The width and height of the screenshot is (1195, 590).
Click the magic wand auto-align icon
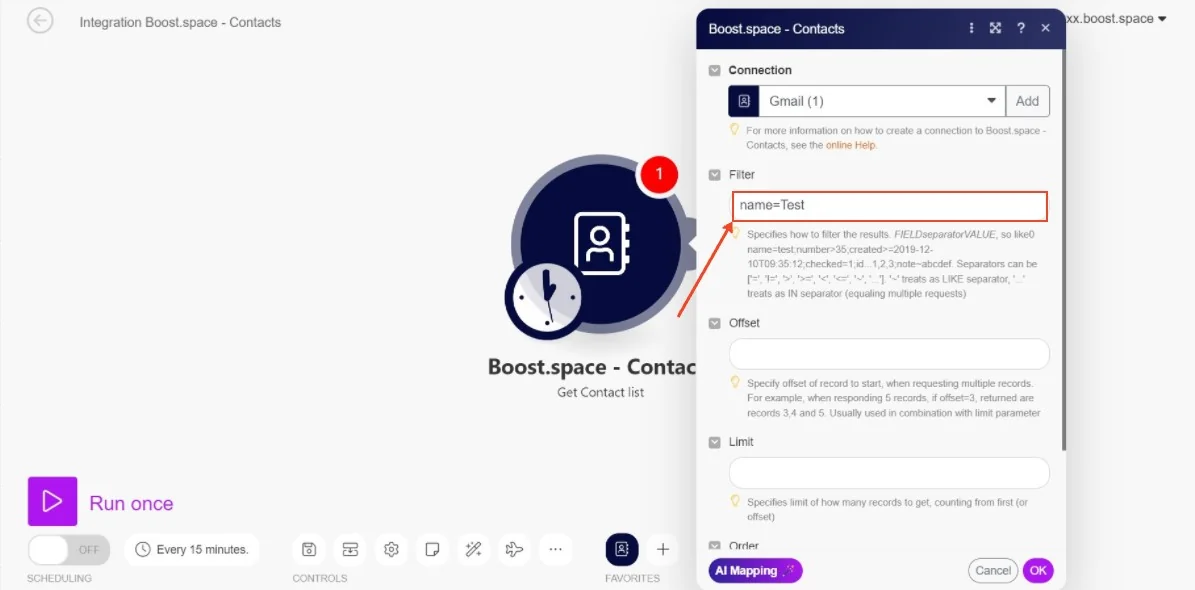(x=473, y=549)
